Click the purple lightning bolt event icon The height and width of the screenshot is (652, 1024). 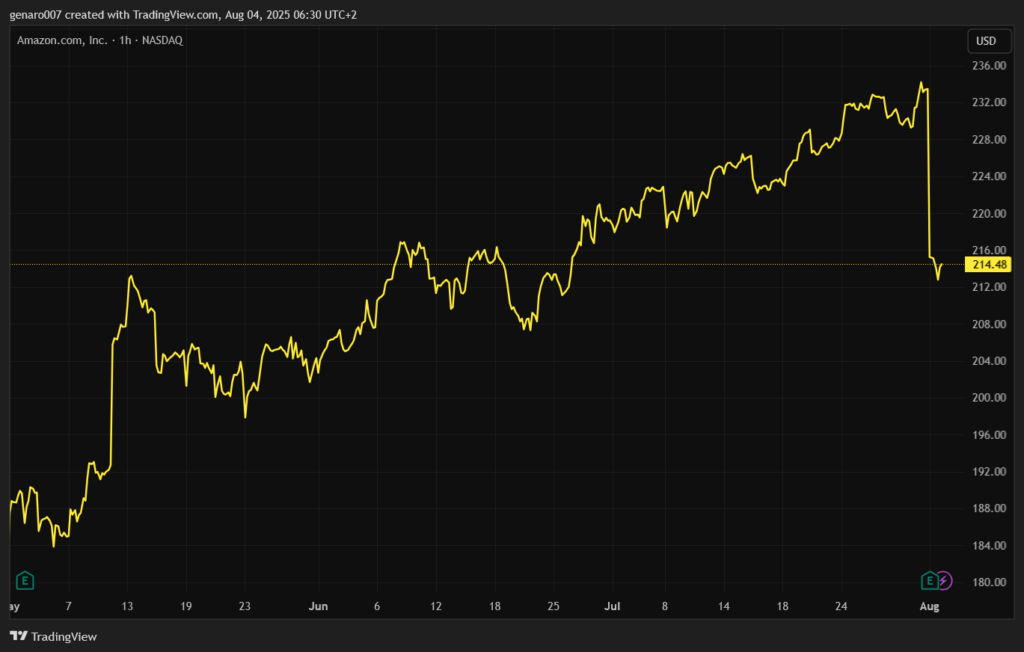pos(945,580)
